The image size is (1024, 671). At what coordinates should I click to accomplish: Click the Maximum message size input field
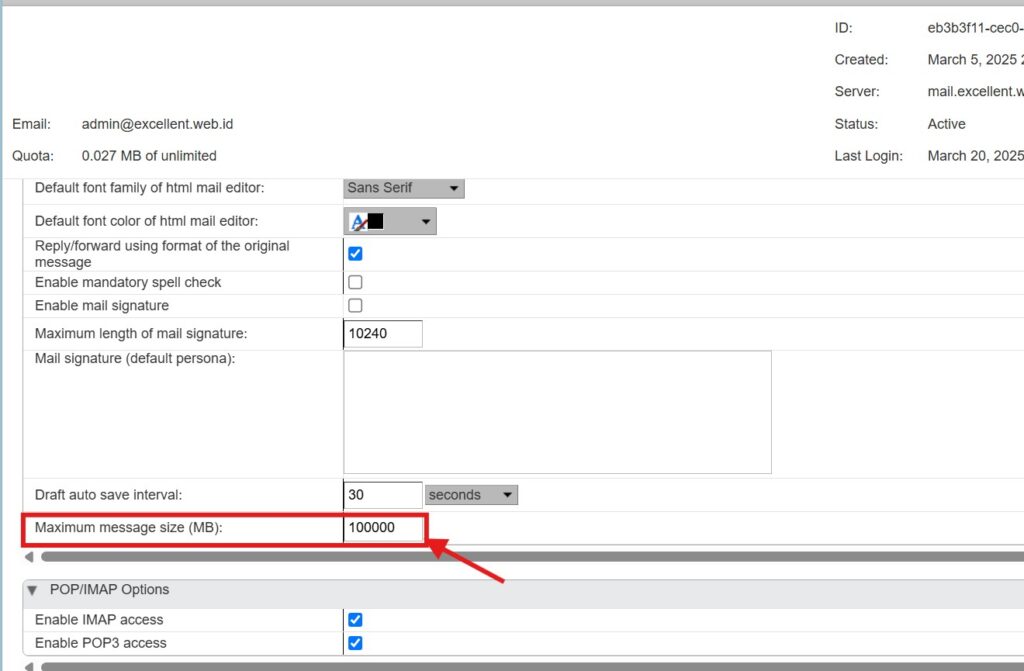pos(383,527)
